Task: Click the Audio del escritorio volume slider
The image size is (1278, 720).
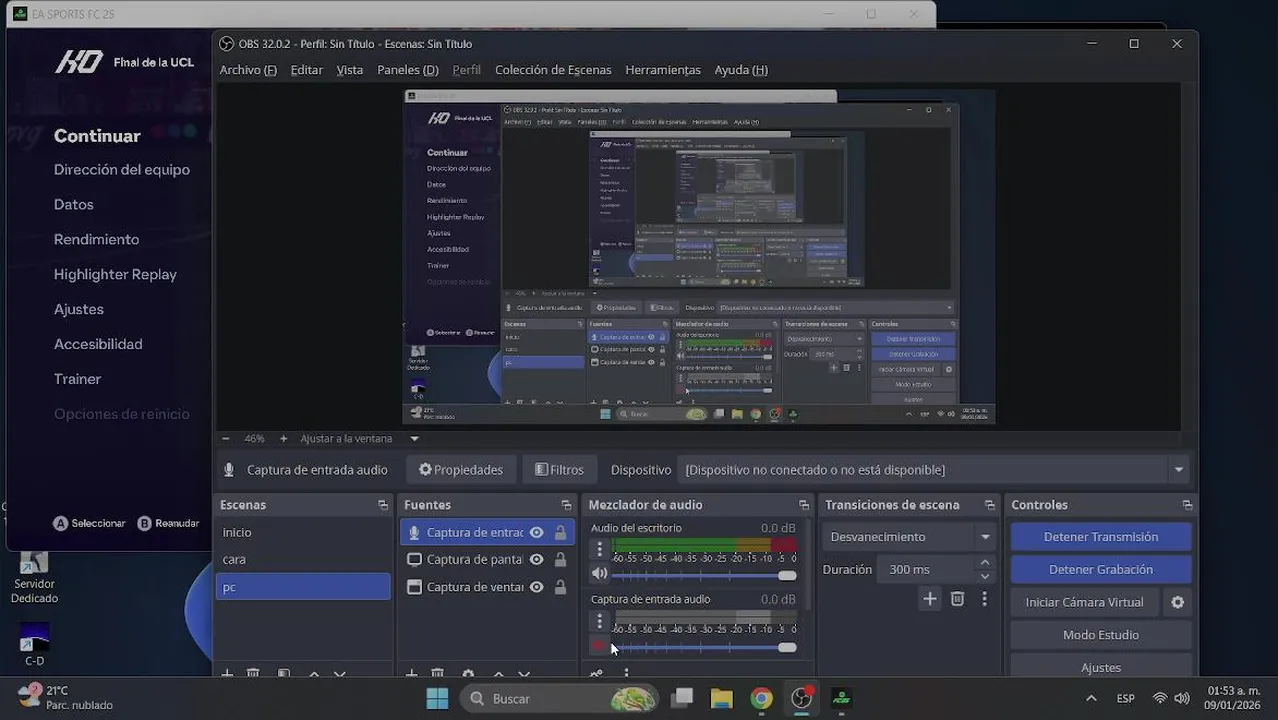Action: (x=706, y=575)
